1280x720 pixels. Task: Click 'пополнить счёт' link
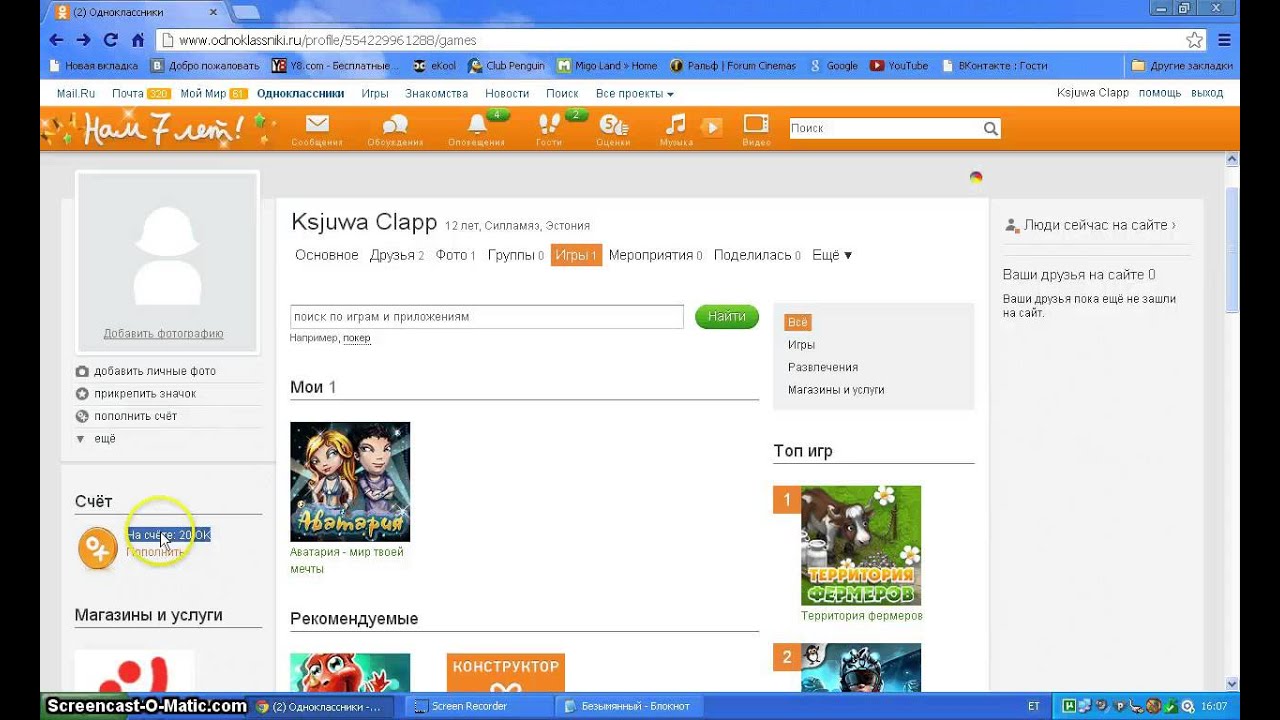pos(135,416)
